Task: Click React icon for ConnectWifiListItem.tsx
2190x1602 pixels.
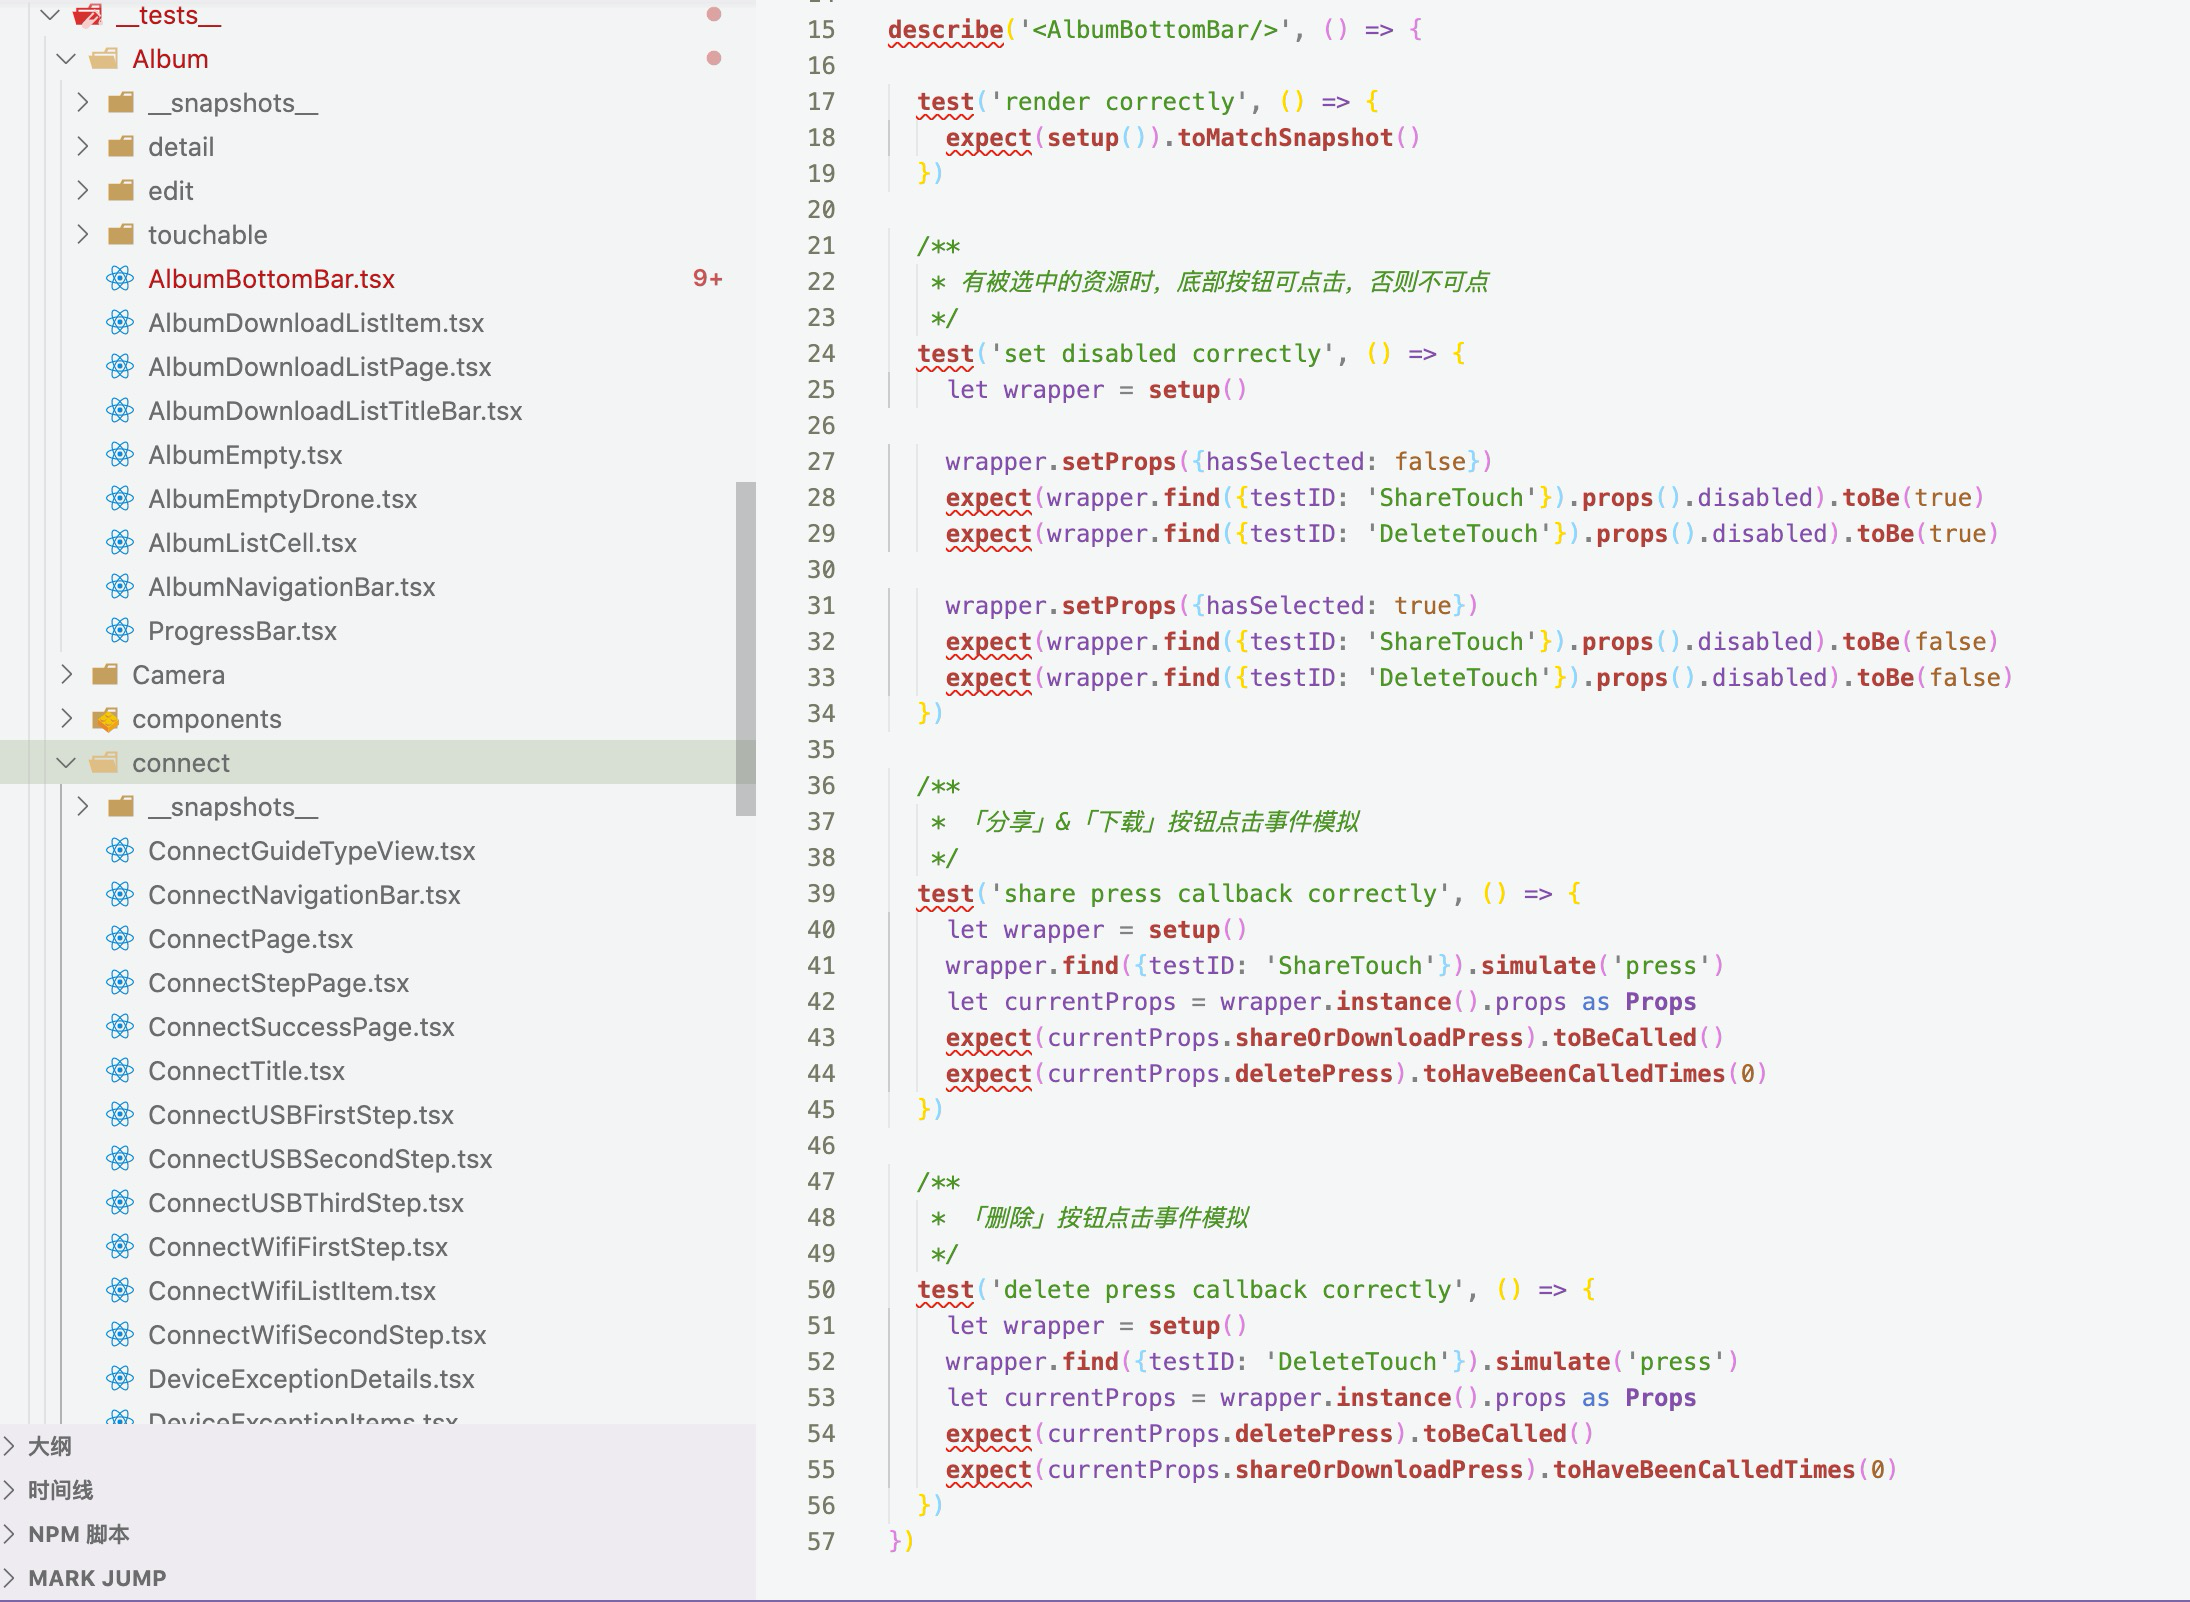Action: coord(120,1291)
